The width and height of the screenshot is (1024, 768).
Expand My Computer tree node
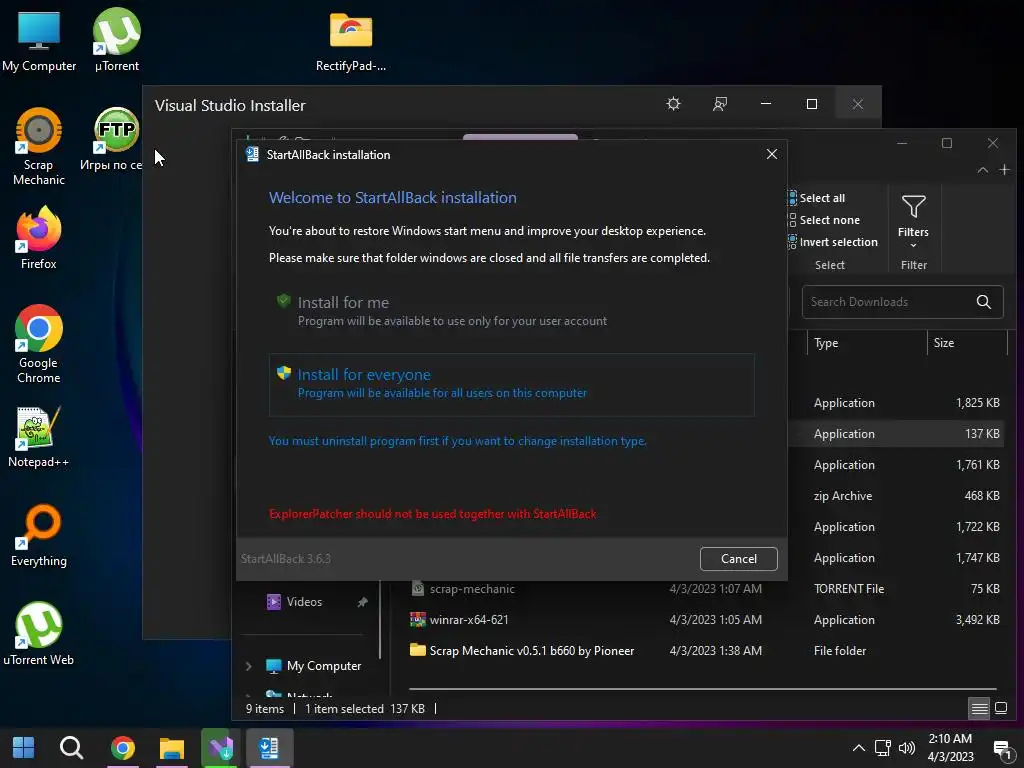tap(249, 666)
